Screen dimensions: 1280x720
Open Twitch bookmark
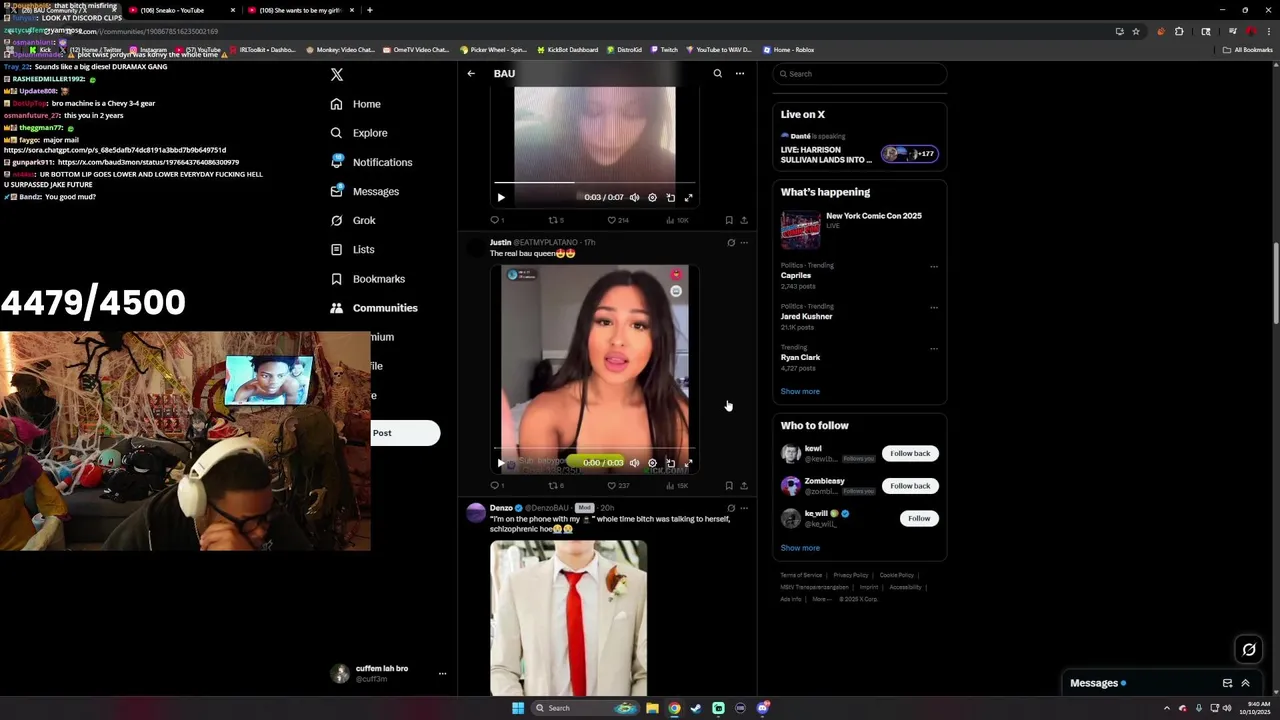(664, 49)
